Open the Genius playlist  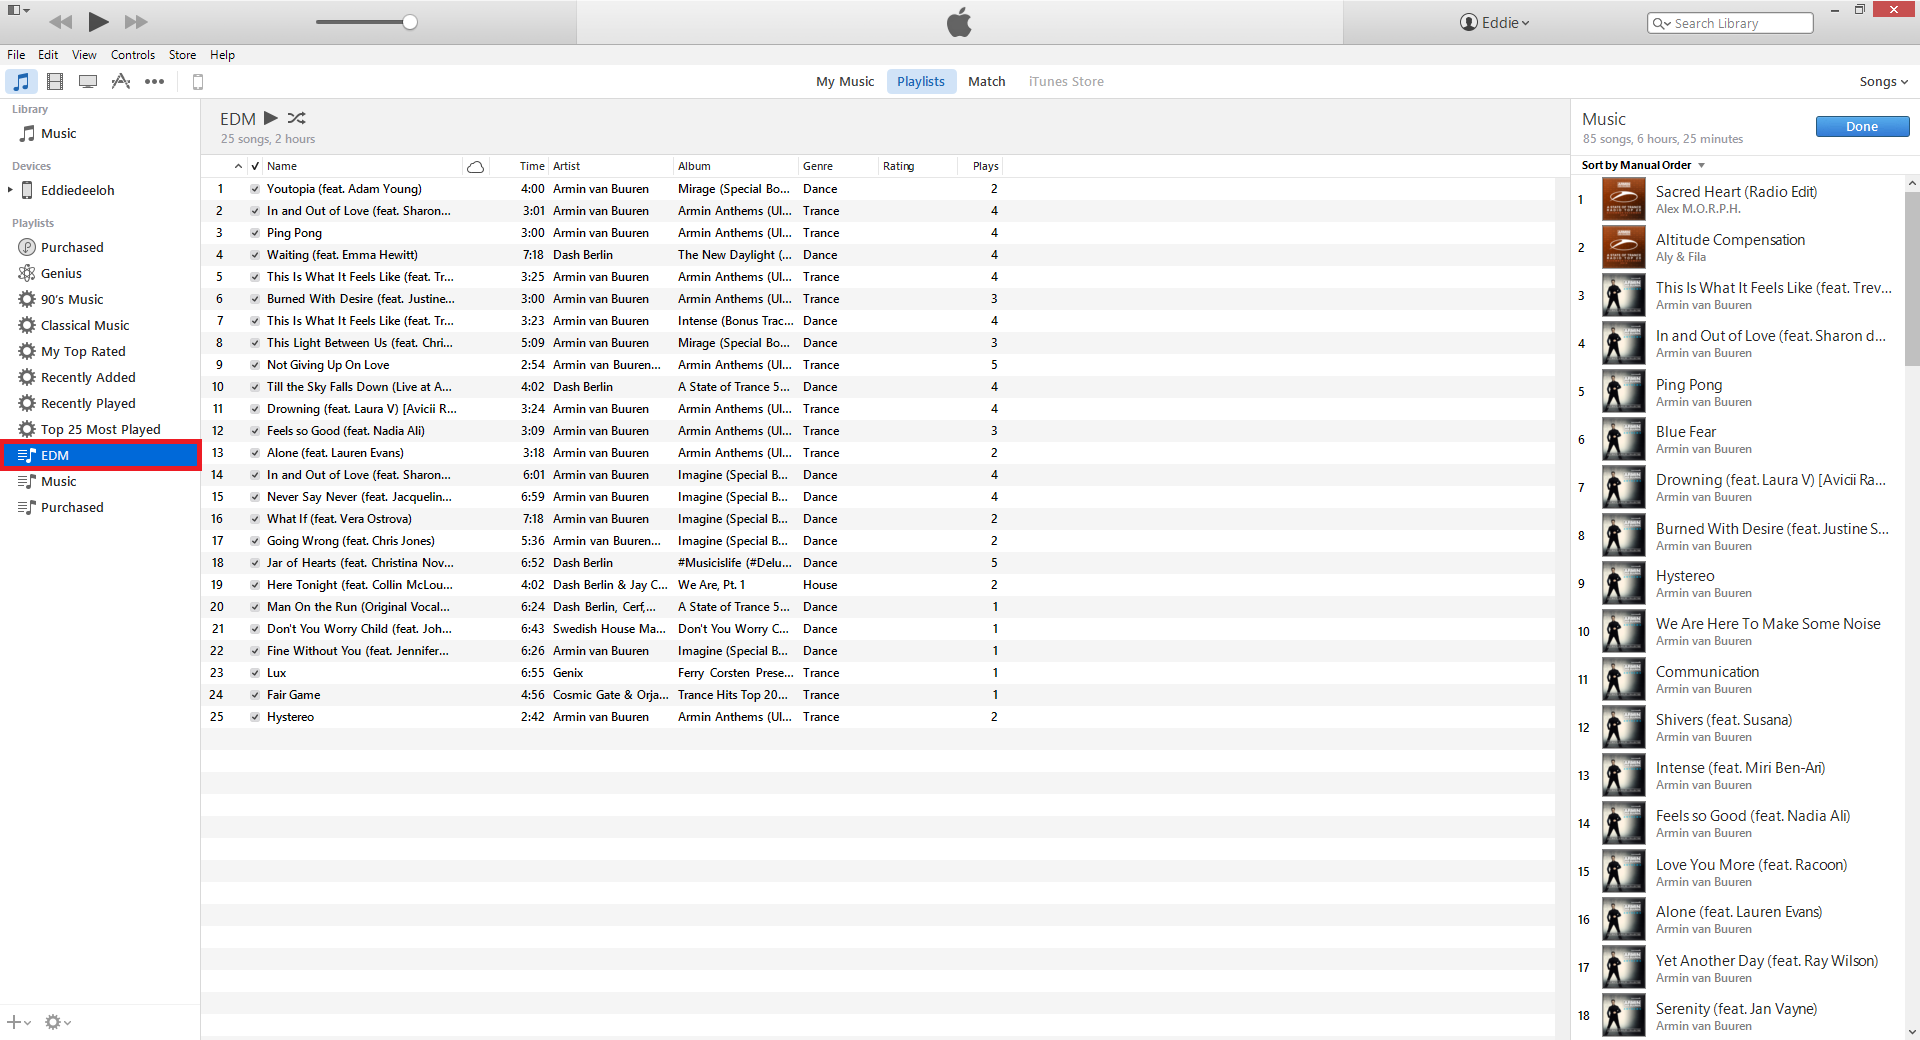click(x=61, y=273)
